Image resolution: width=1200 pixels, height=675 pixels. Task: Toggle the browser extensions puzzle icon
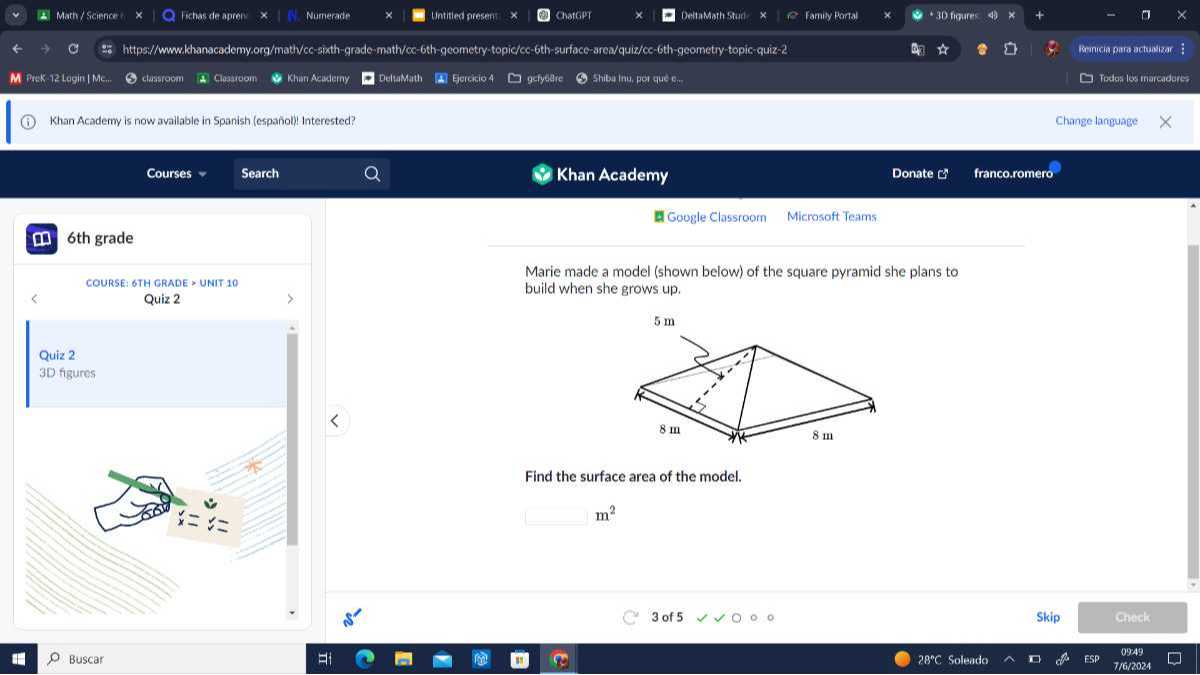[x=1010, y=48]
